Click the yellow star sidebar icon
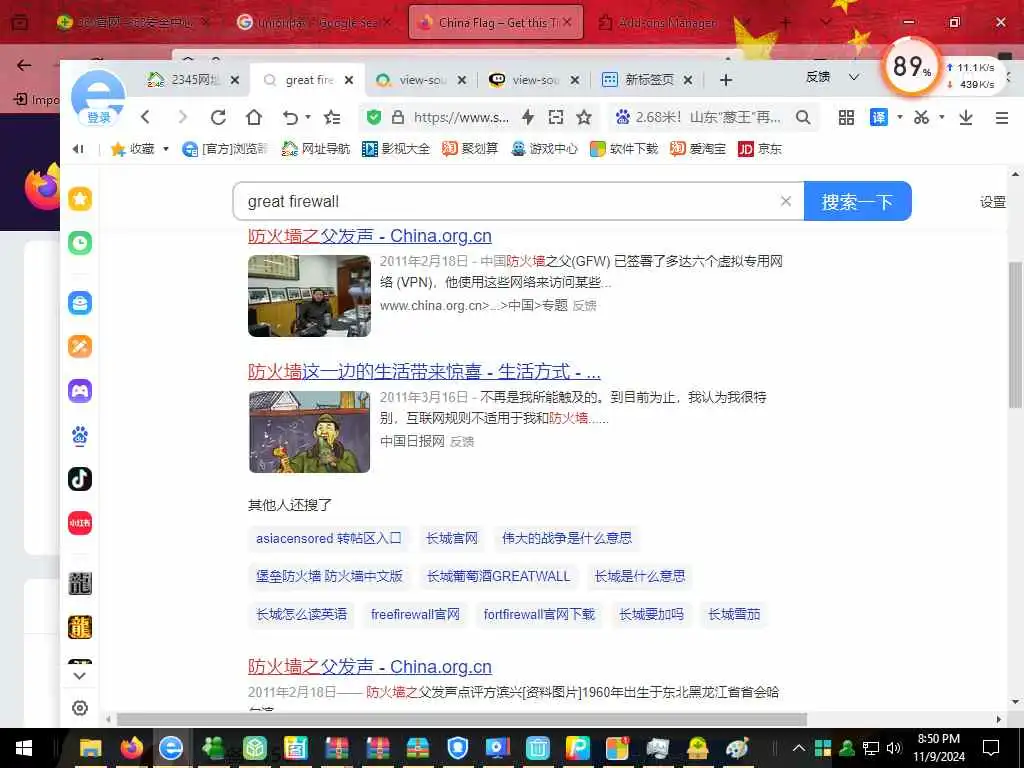The image size is (1024, 768). click(x=80, y=199)
